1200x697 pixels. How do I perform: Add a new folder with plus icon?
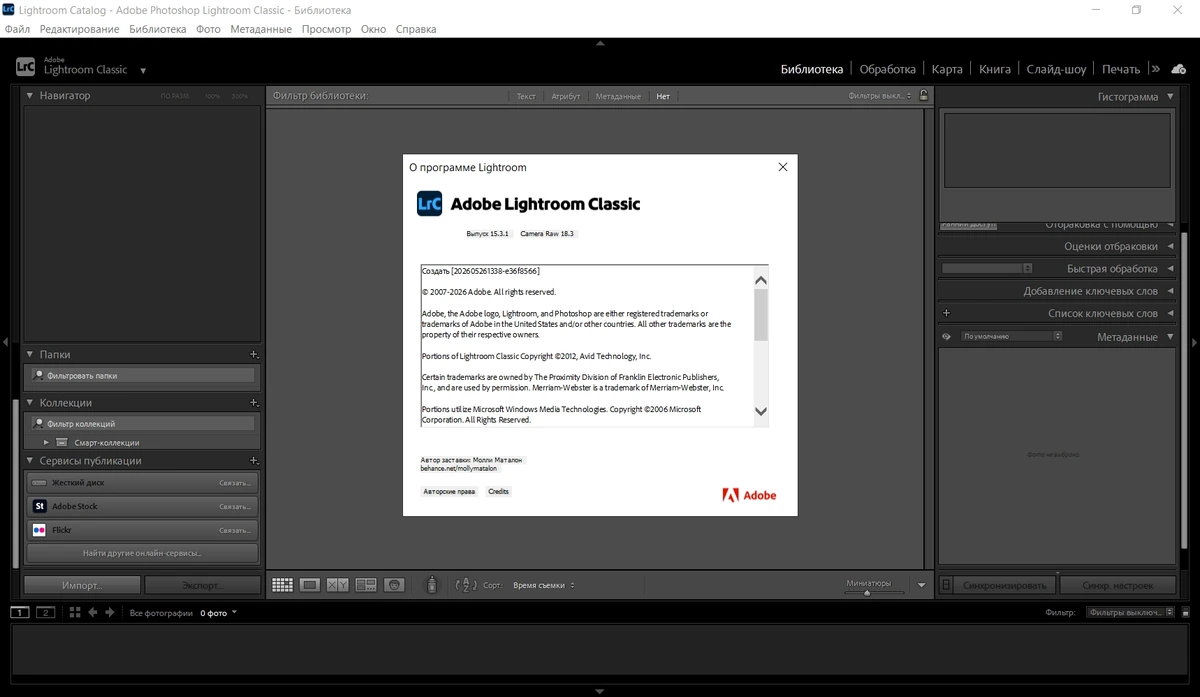[254, 354]
